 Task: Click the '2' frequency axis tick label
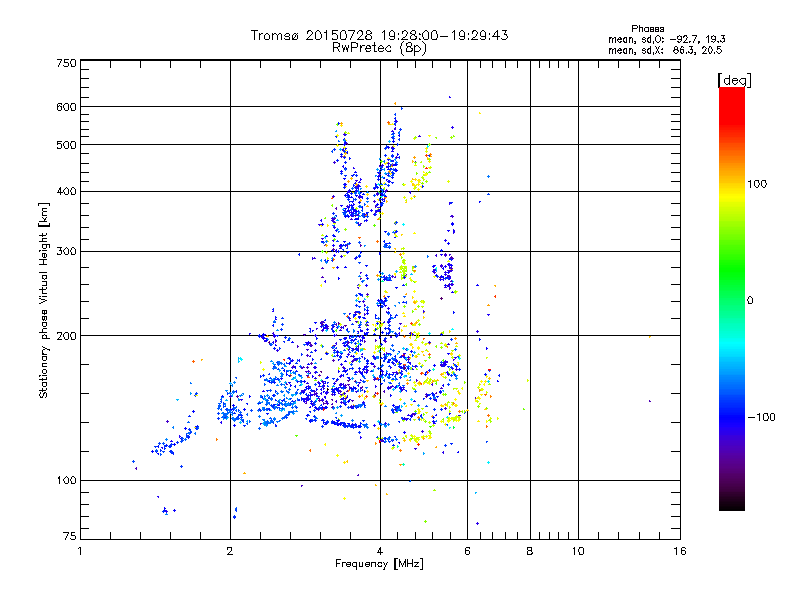point(230,551)
